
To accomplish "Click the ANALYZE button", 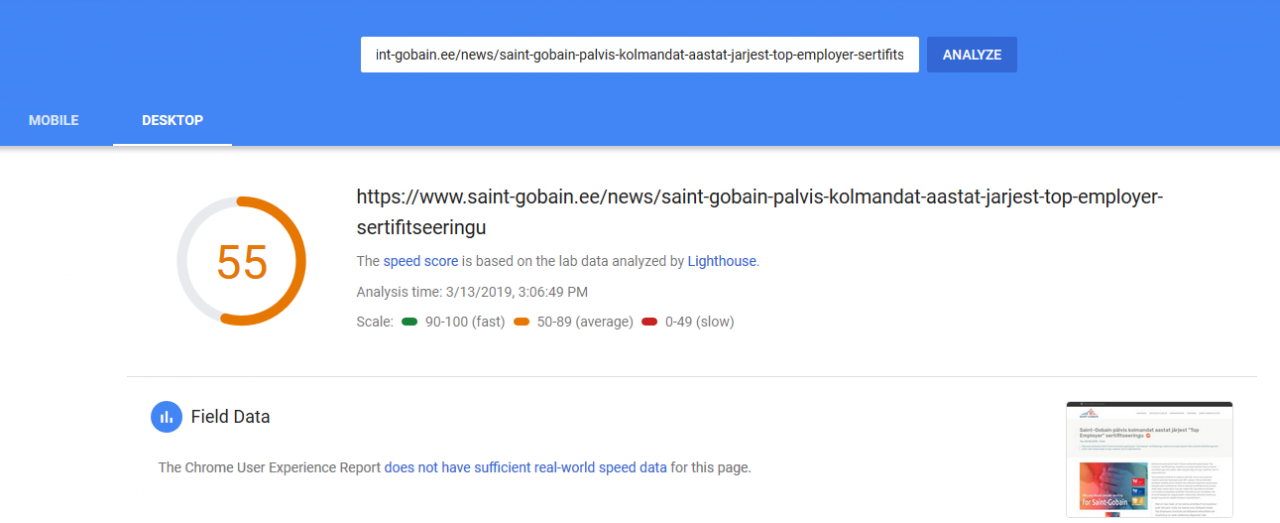I will [971, 55].
